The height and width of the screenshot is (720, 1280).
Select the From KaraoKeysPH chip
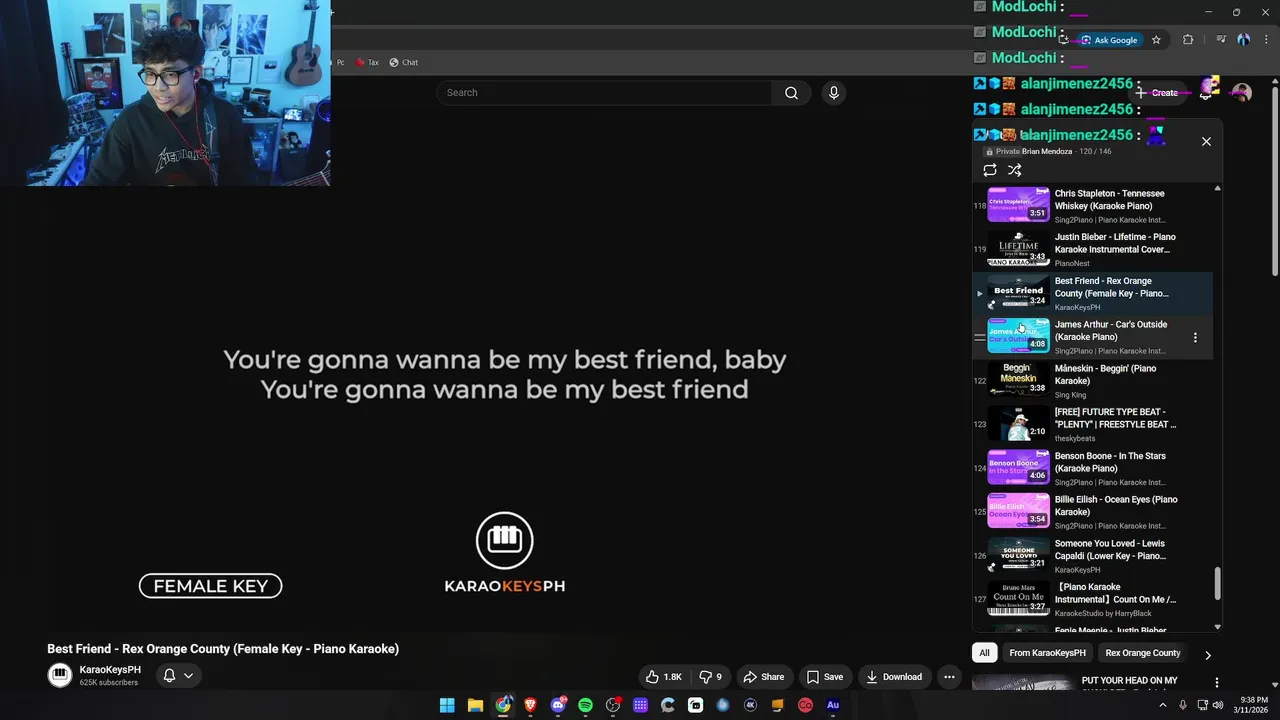pos(1047,653)
